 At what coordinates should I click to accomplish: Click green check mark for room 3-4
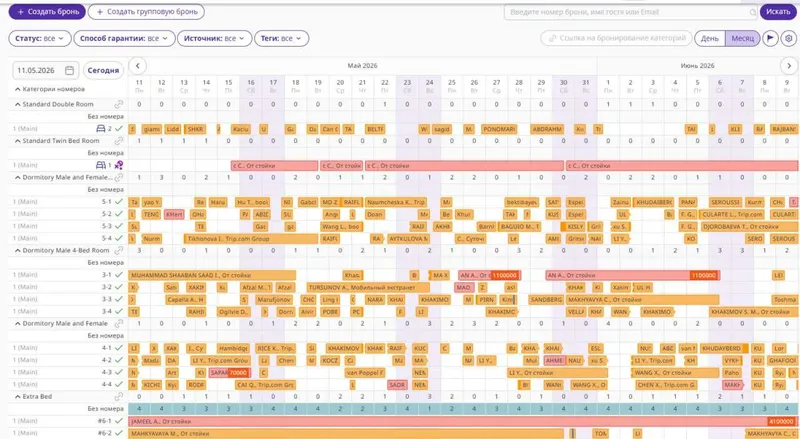click(119, 311)
